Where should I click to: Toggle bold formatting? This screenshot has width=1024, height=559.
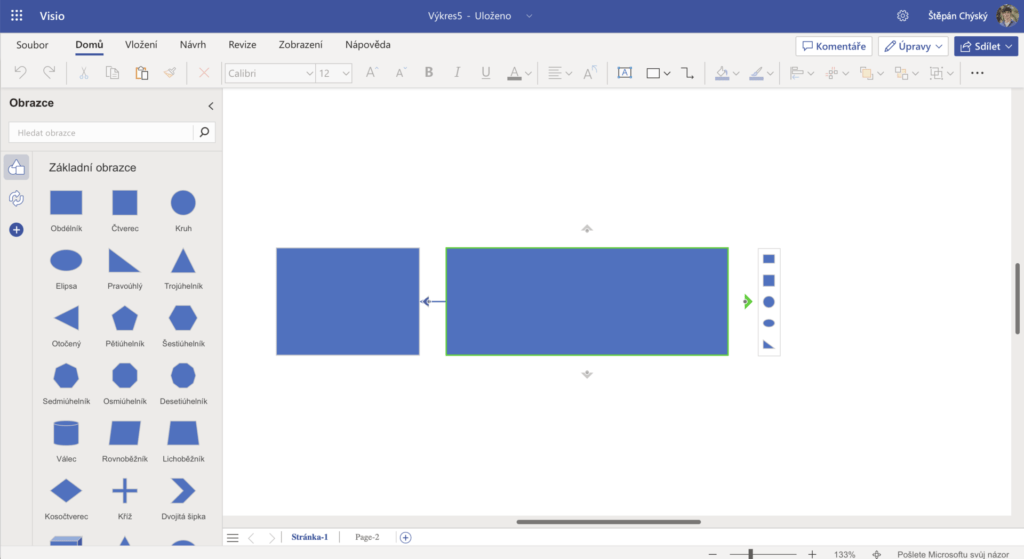(429, 73)
